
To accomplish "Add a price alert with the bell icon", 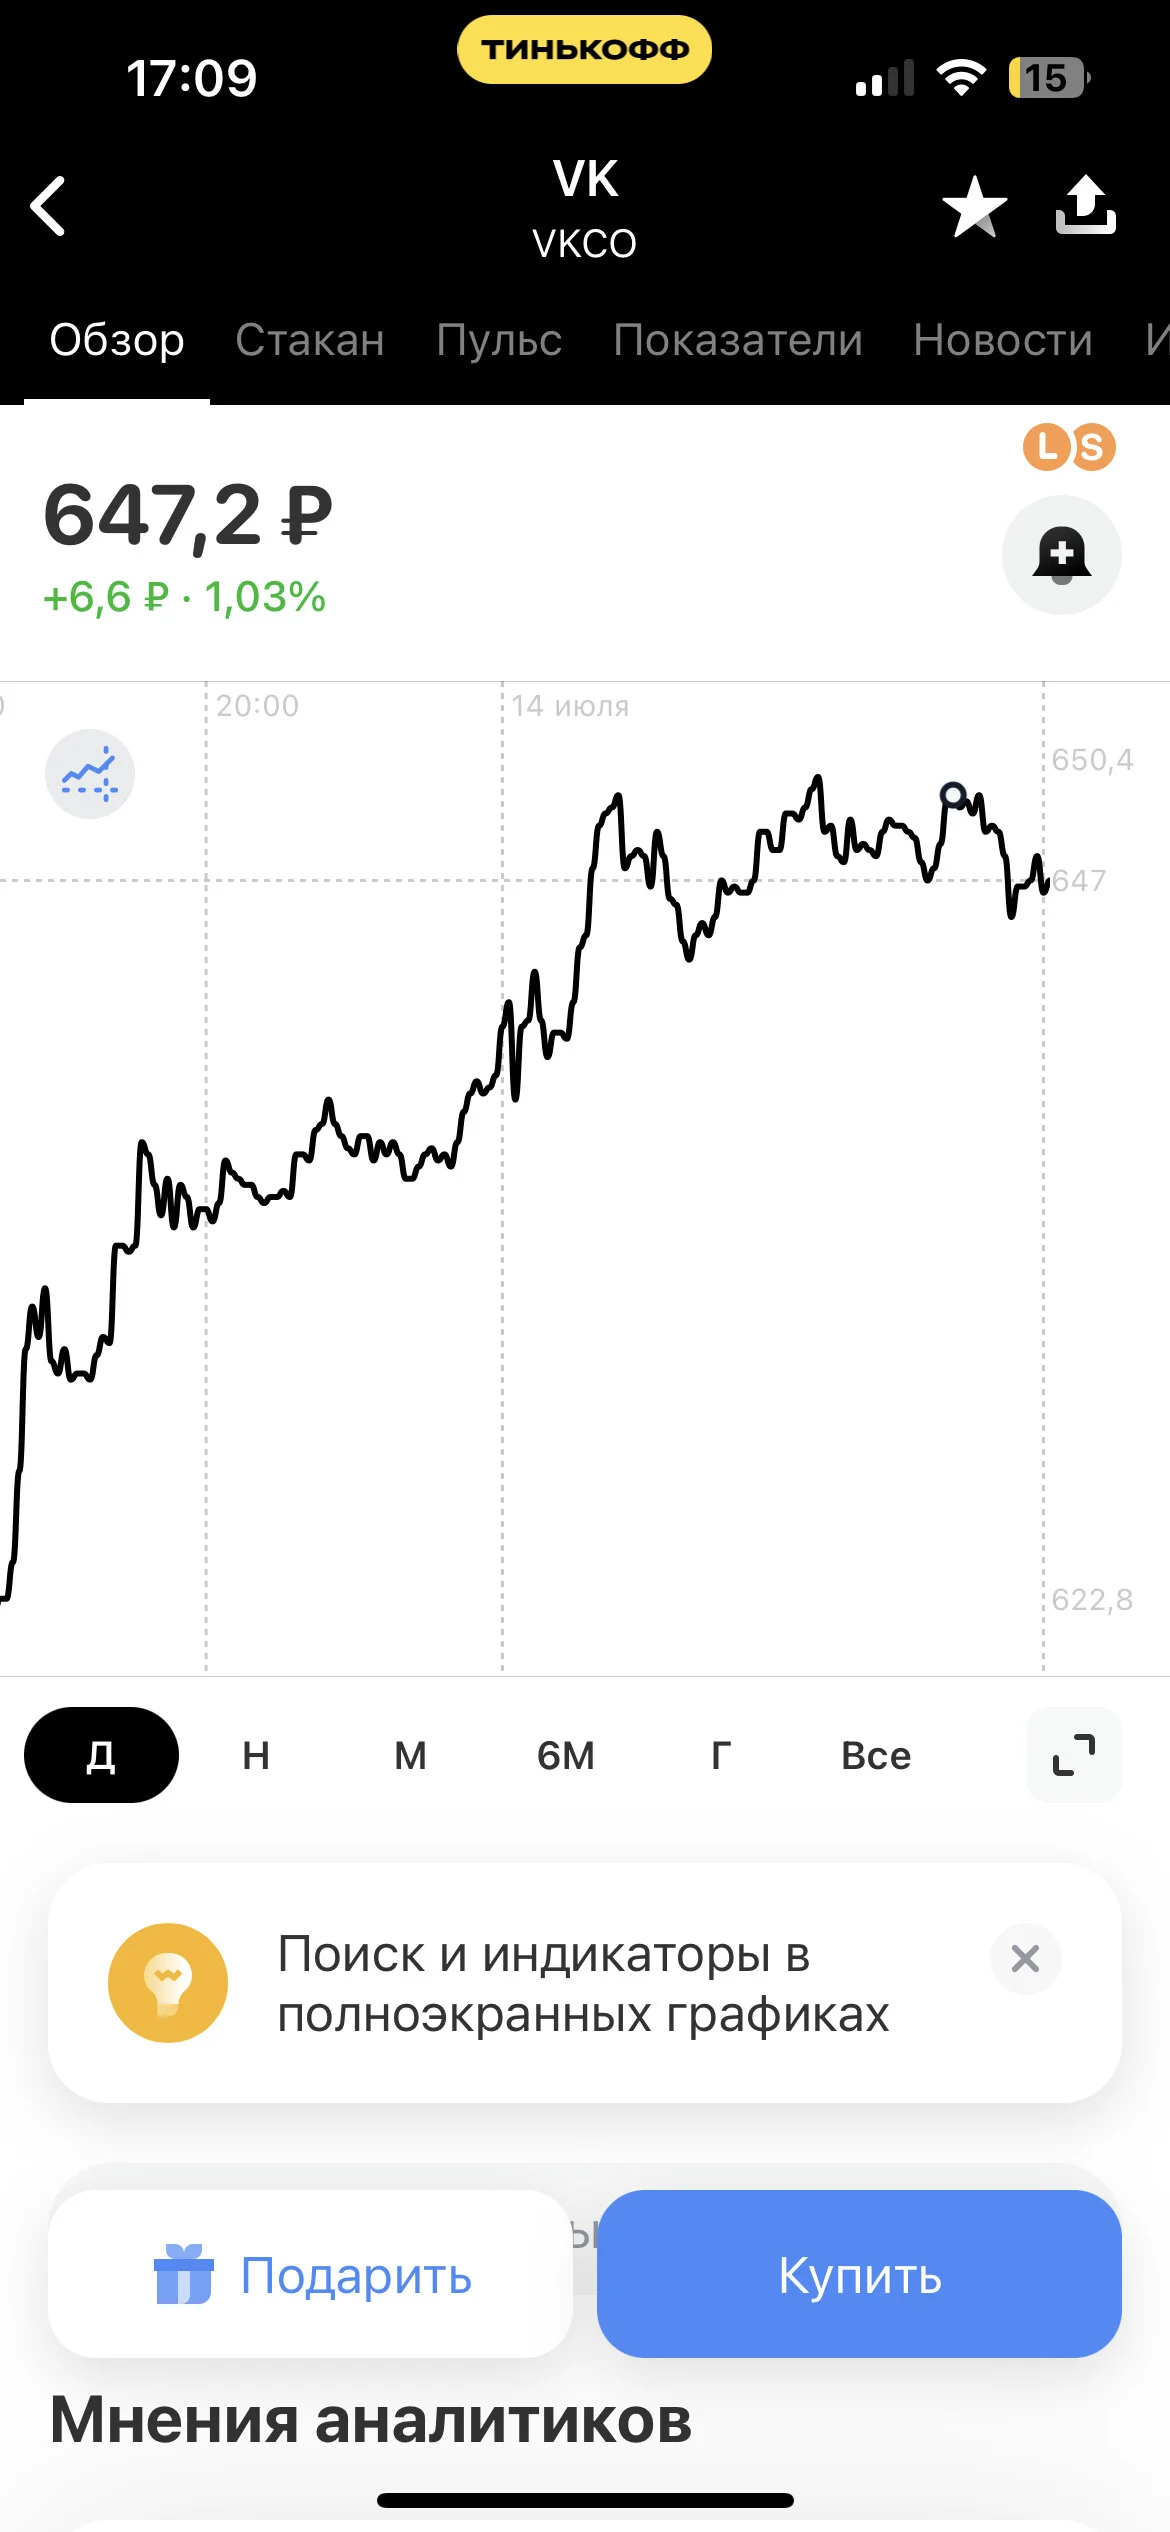I will (1061, 554).
